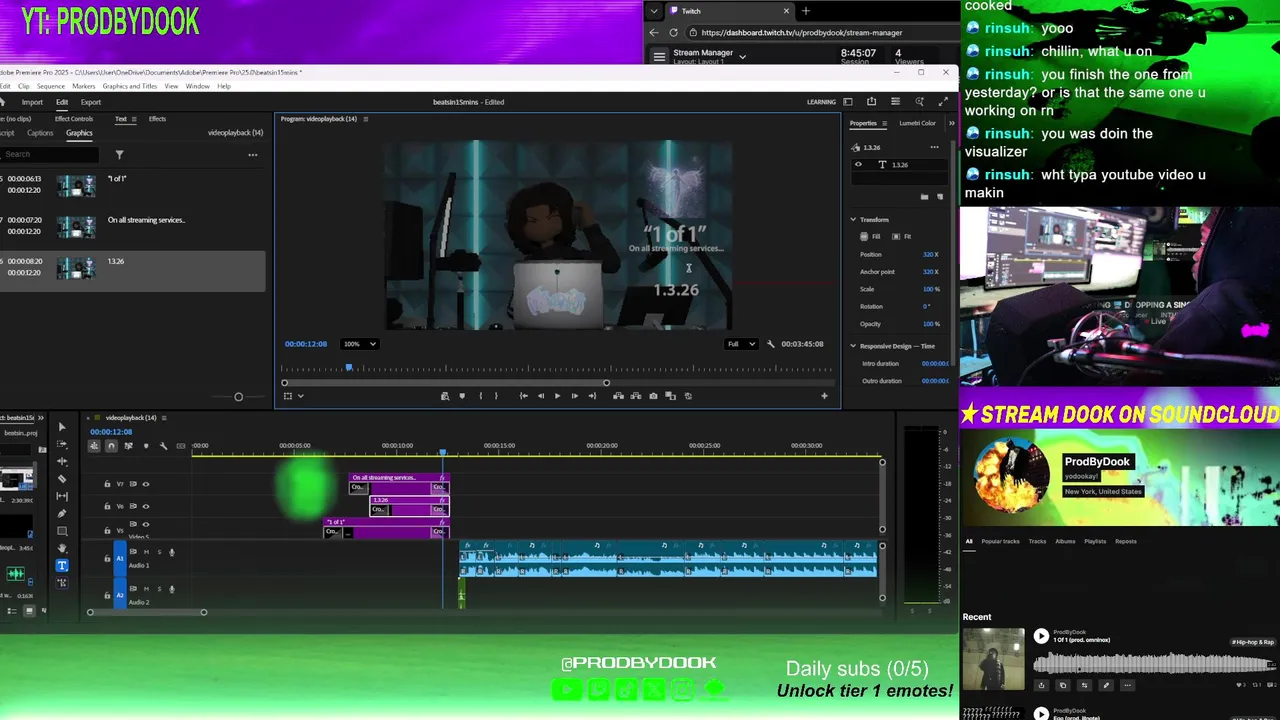Collapse the Transform section

coord(853,220)
